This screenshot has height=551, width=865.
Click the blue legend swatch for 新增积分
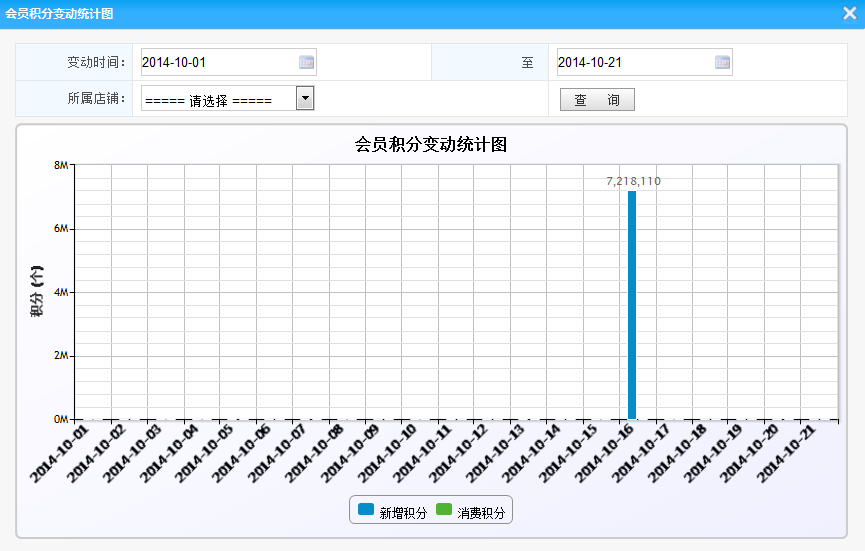point(365,510)
